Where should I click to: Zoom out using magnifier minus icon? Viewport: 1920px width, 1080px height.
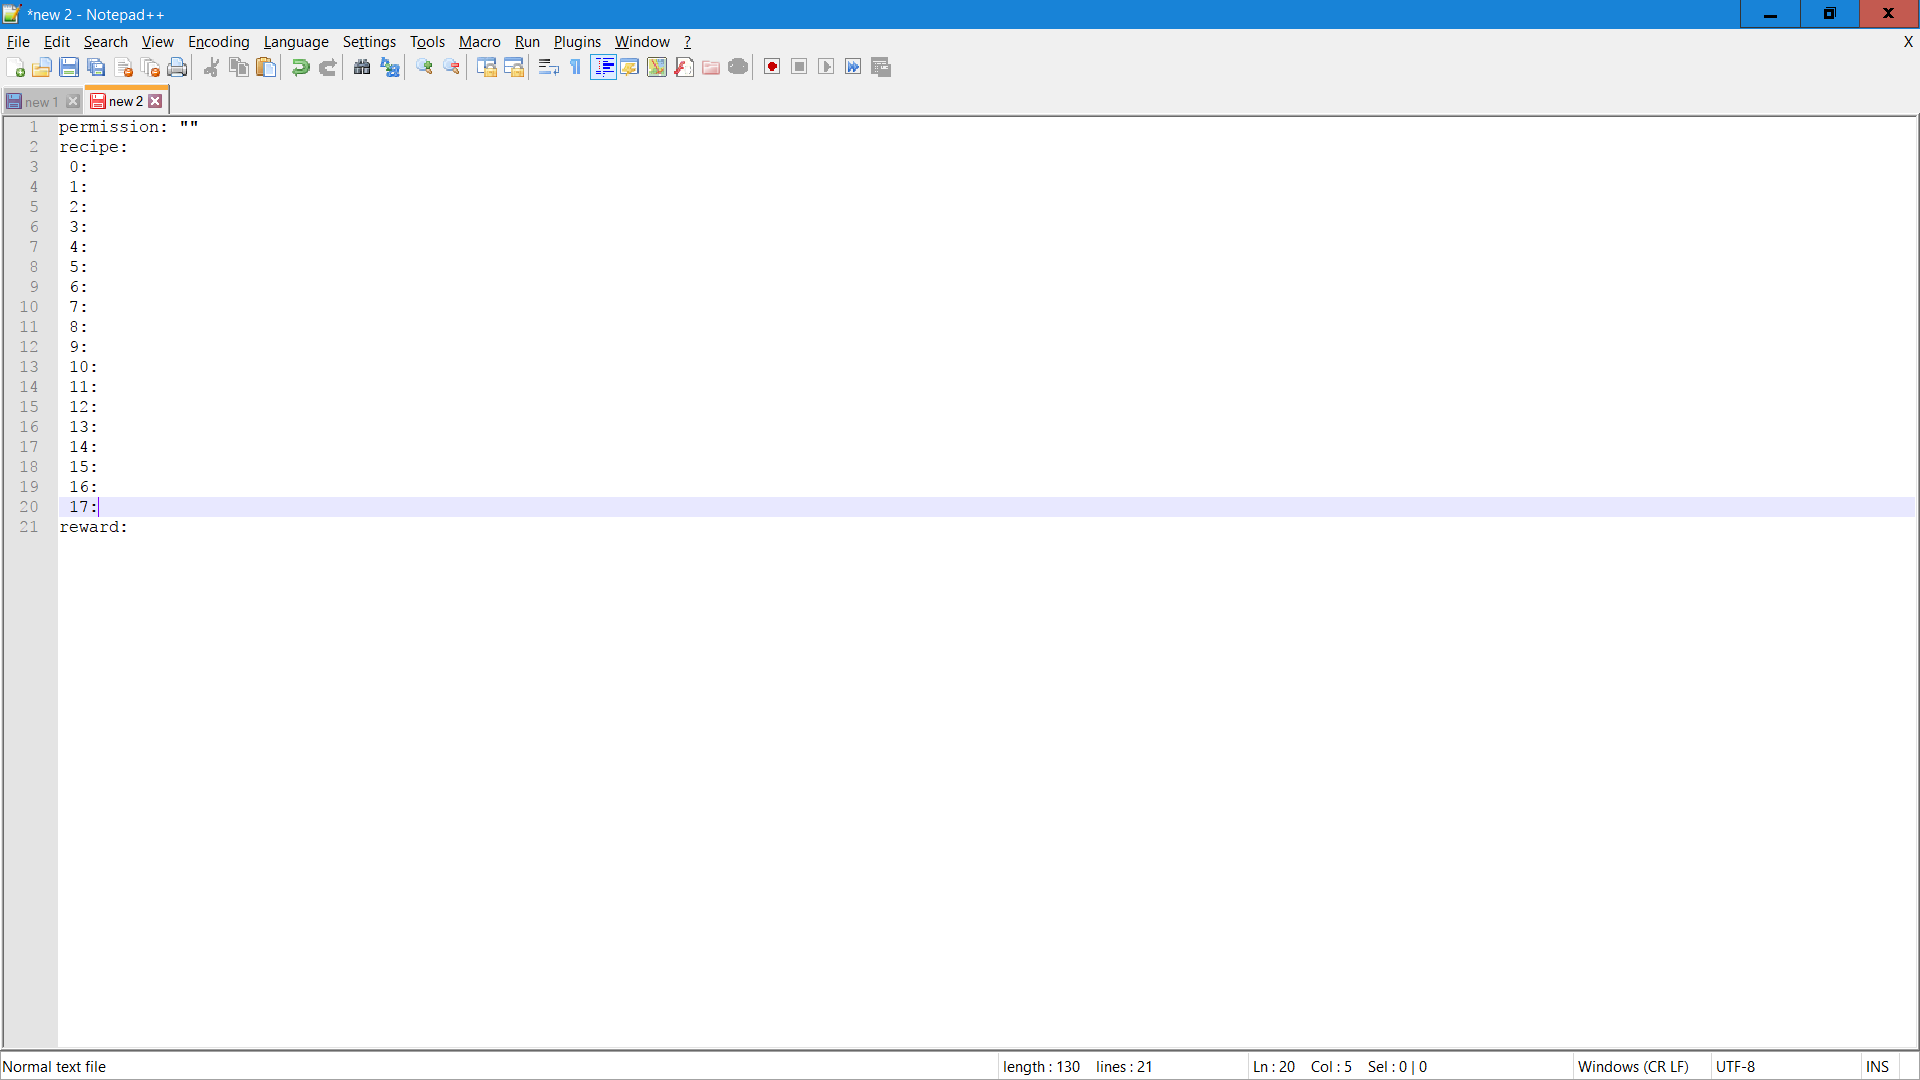point(451,67)
